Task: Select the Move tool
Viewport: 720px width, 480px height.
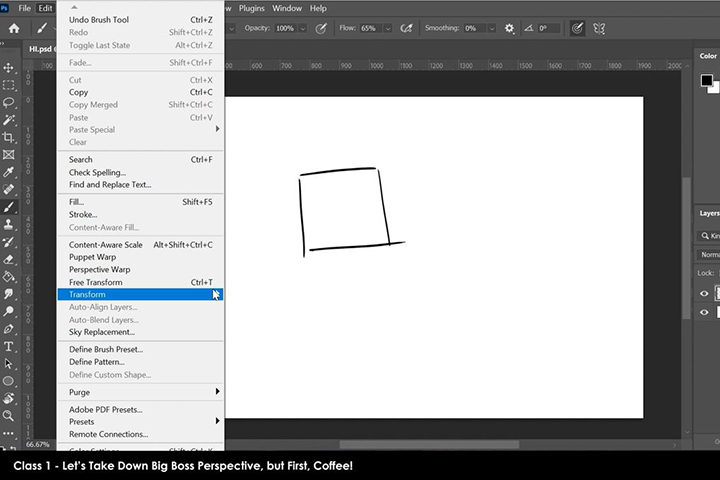Action: 8,68
